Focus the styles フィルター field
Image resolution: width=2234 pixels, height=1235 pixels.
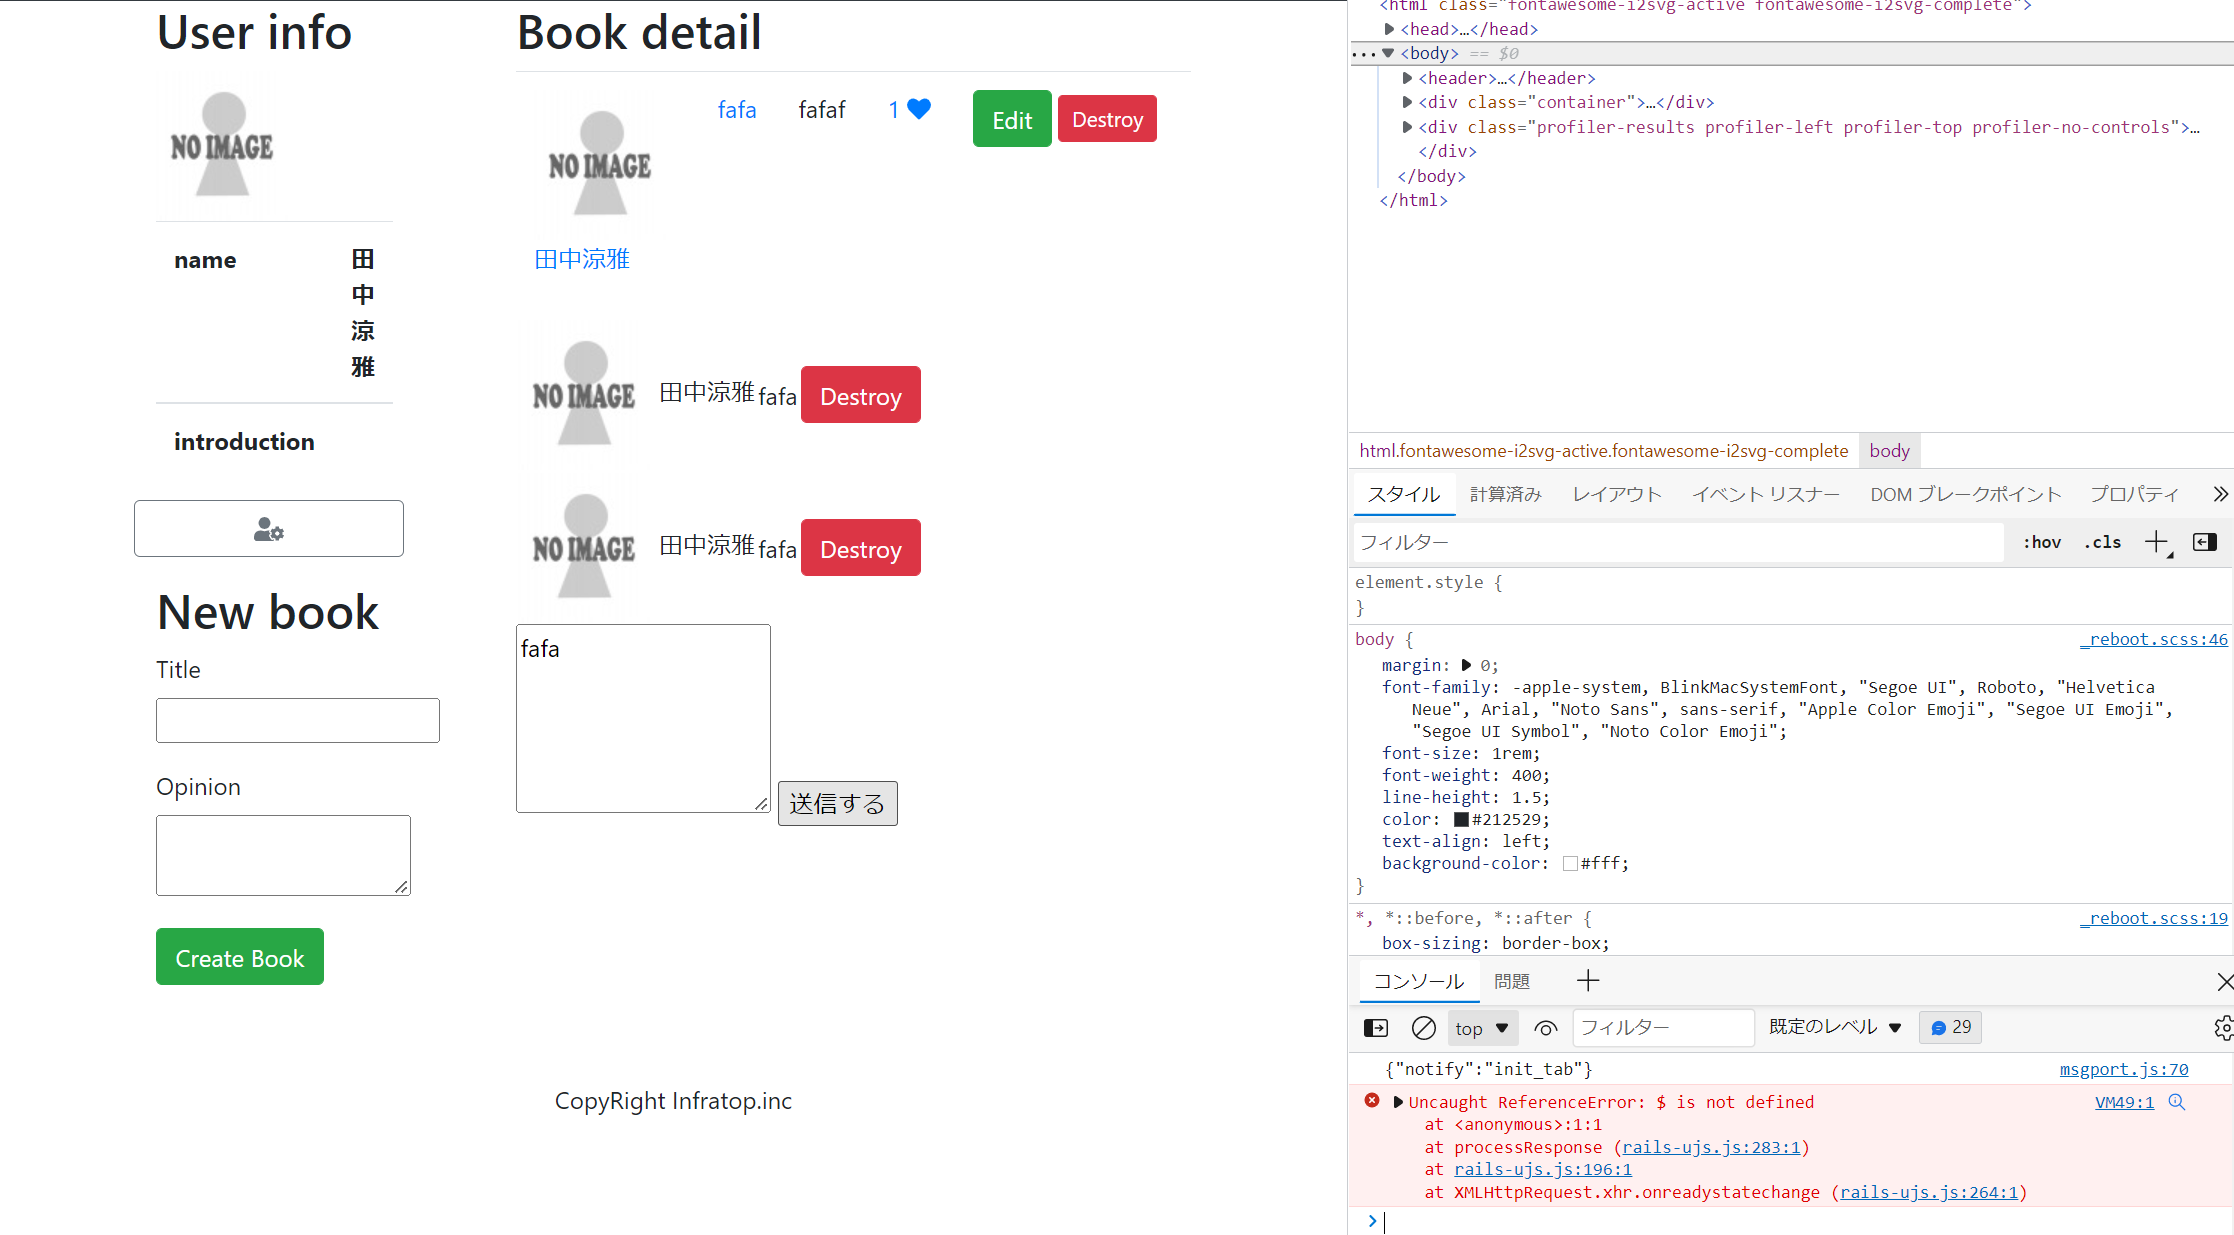(x=1679, y=542)
